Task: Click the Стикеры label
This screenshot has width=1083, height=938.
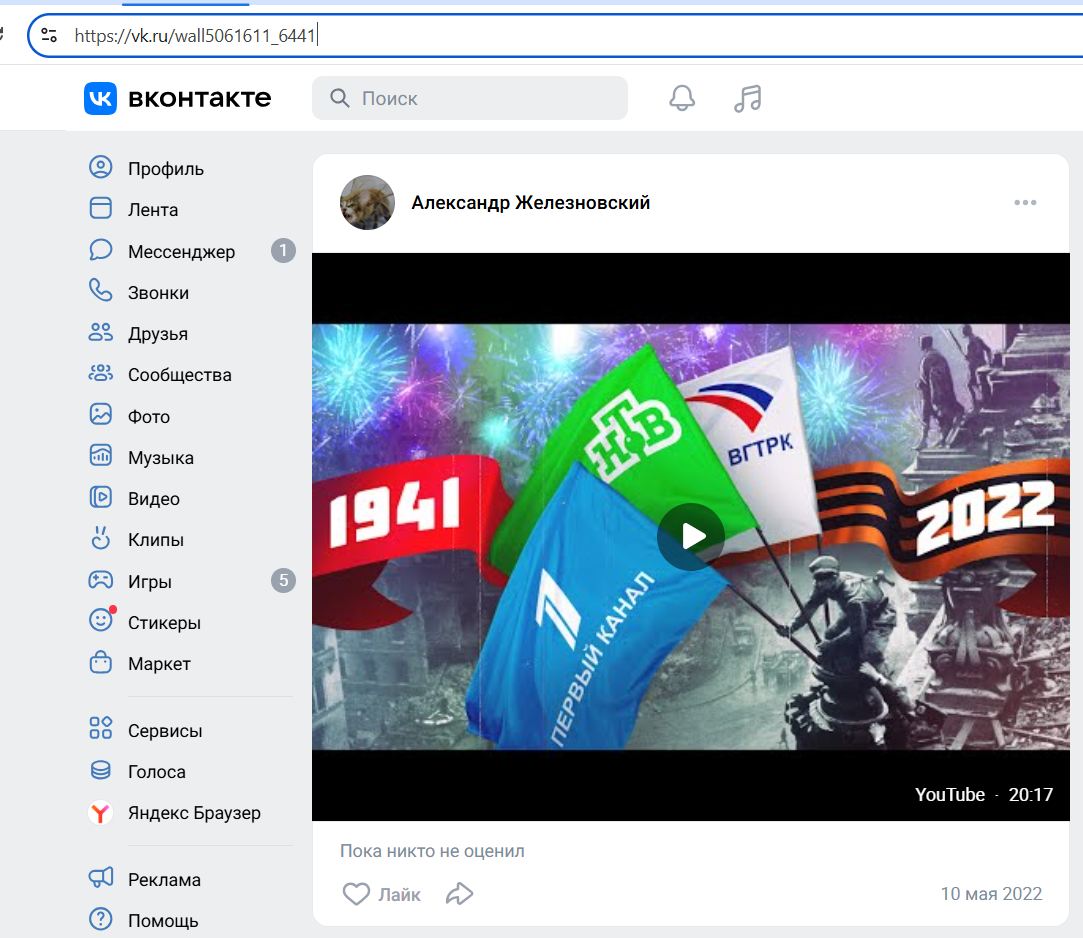Action: [164, 622]
